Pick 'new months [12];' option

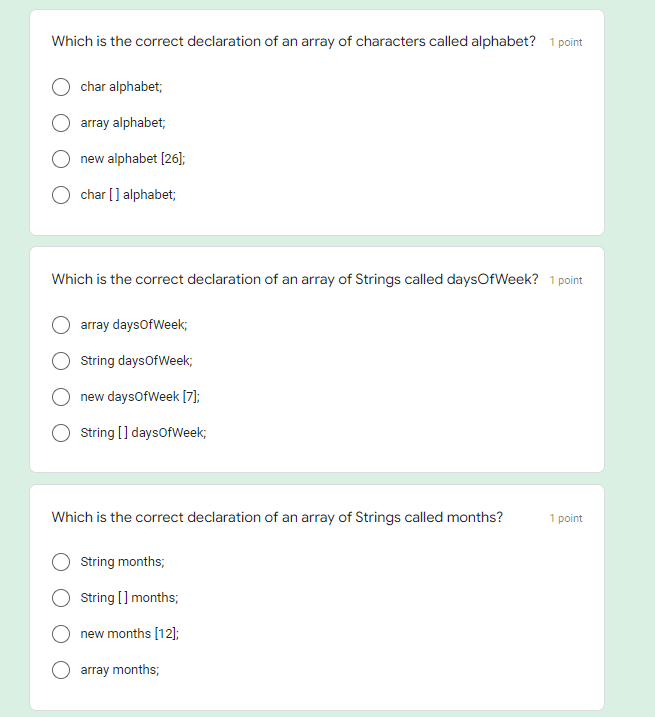click(x=61, y=634)
